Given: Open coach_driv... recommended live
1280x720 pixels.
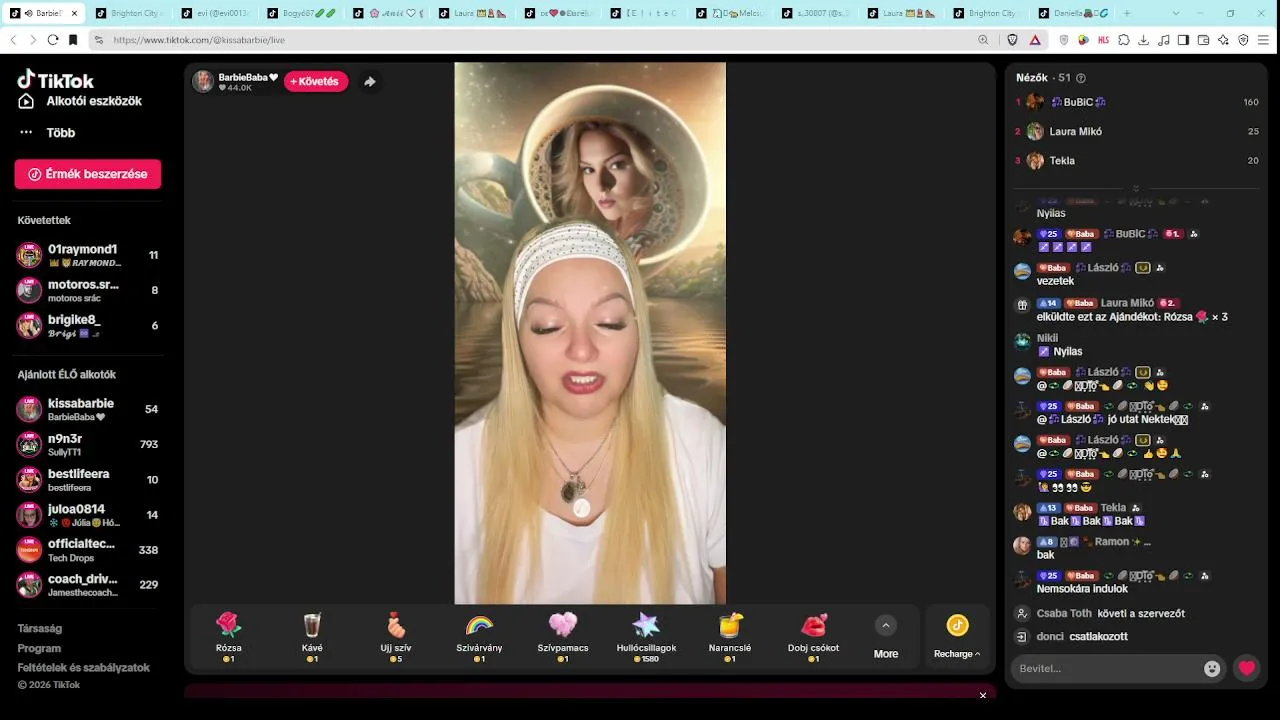Looking at the screenshot, I should (88, 585).
